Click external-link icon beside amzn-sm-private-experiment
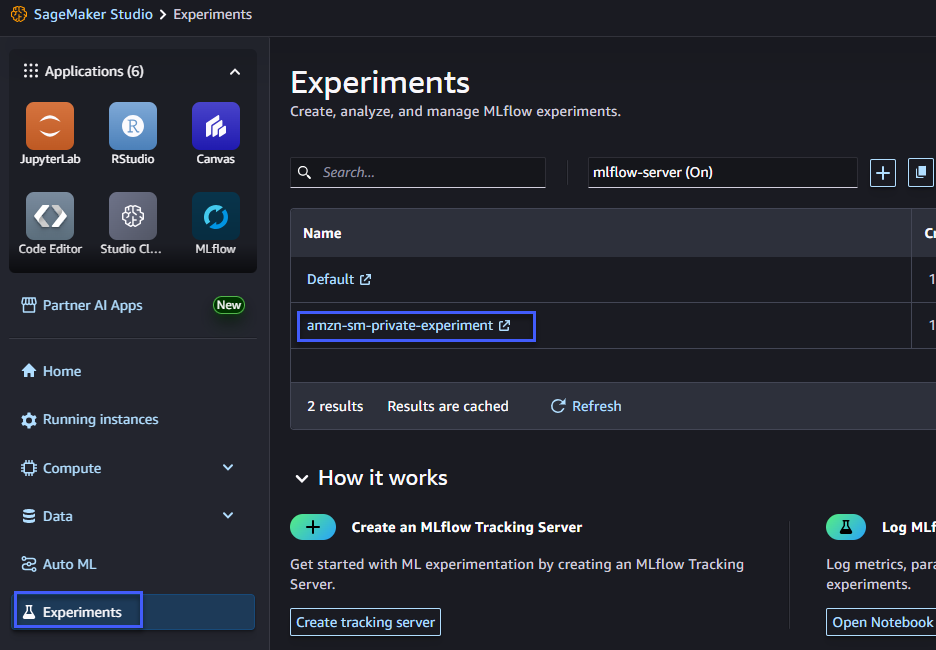Viewport: 936px width, 650px height. (x=504, y=325)
